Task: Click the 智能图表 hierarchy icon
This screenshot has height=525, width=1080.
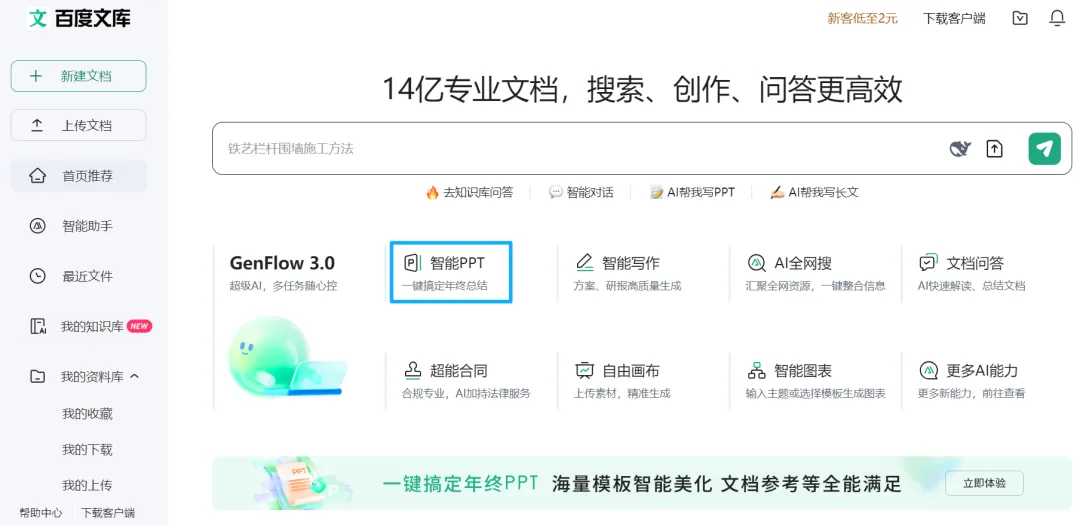Action: point(756,371)
